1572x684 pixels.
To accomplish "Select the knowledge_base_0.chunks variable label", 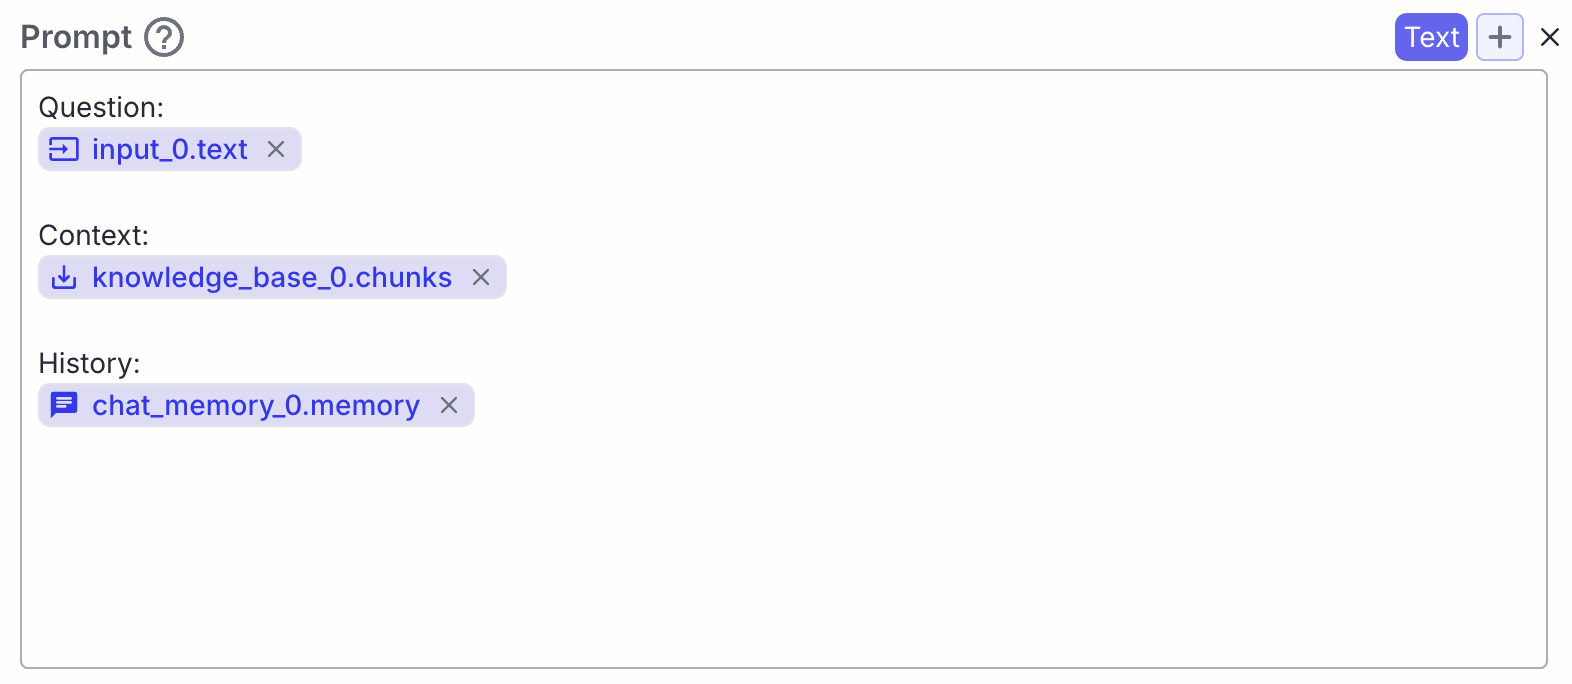I will (x=272, y=277).
